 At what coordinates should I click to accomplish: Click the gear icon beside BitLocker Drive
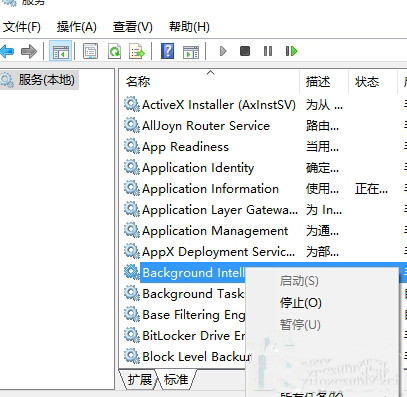click(132, 336)
